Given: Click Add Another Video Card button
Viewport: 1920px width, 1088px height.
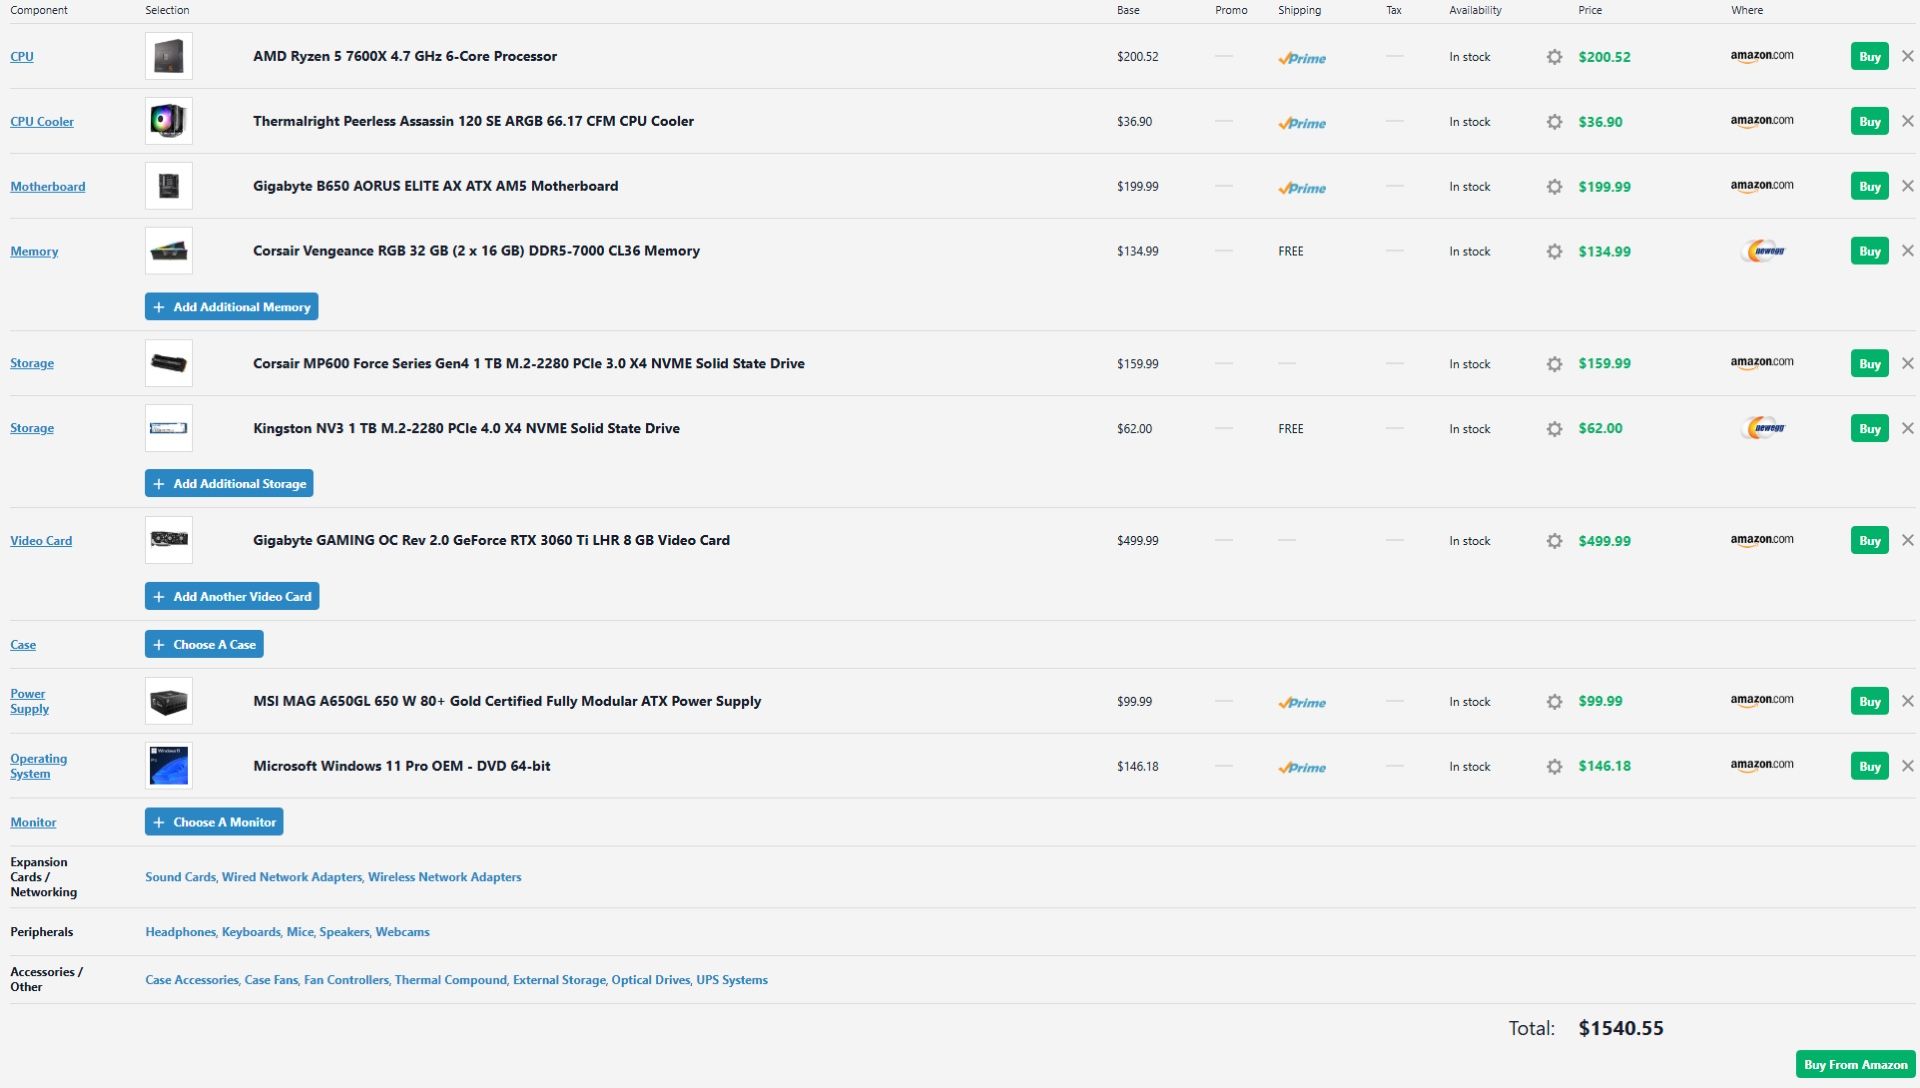Looking at the screenshot, I should coord(232,597).
